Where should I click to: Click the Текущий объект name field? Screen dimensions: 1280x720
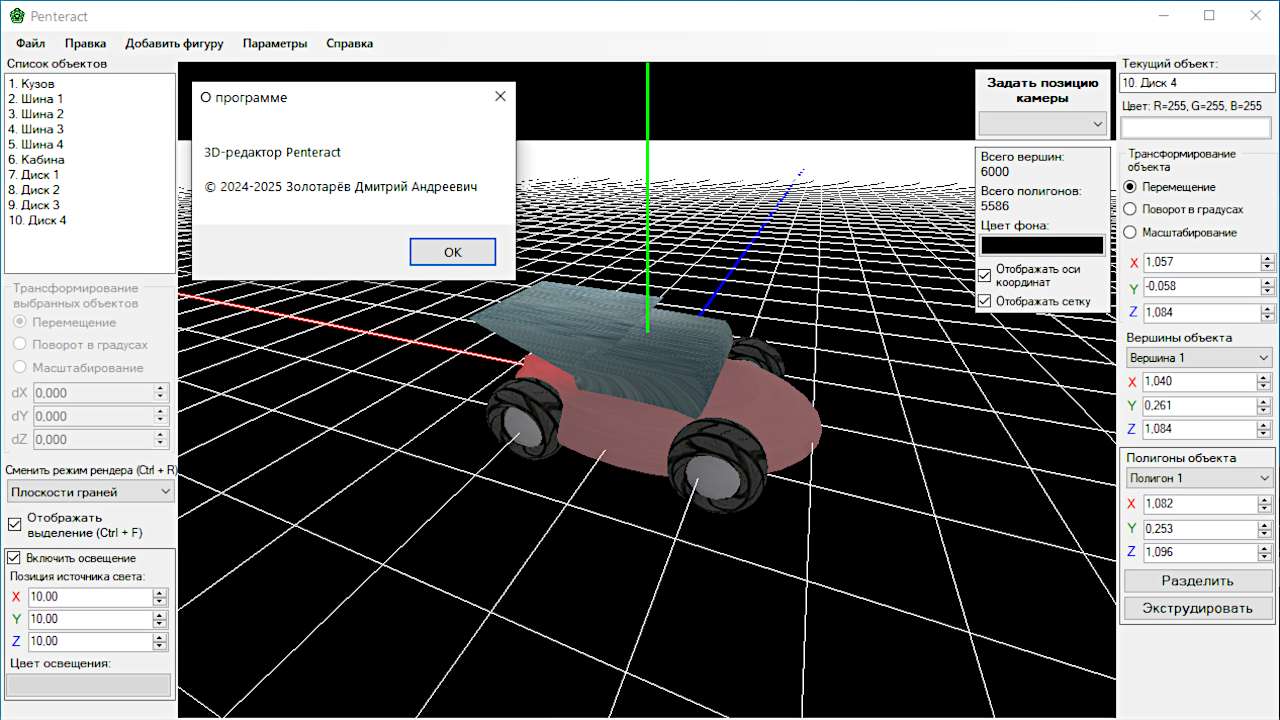[1196, 83]
